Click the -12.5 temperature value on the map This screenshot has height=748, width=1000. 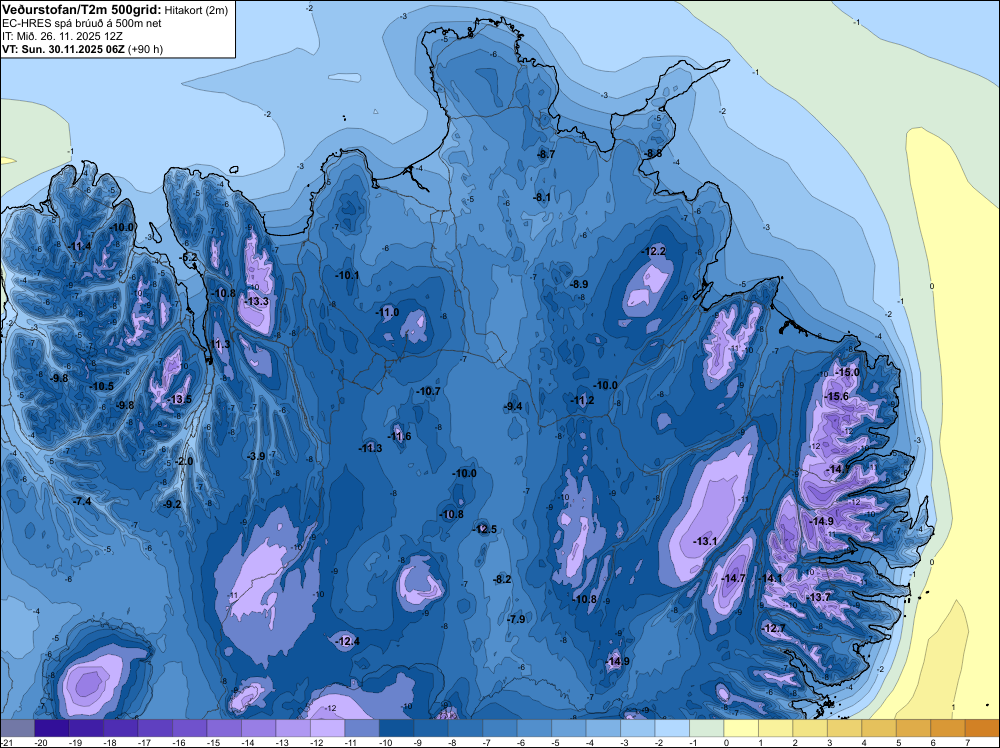pos(485,530)
